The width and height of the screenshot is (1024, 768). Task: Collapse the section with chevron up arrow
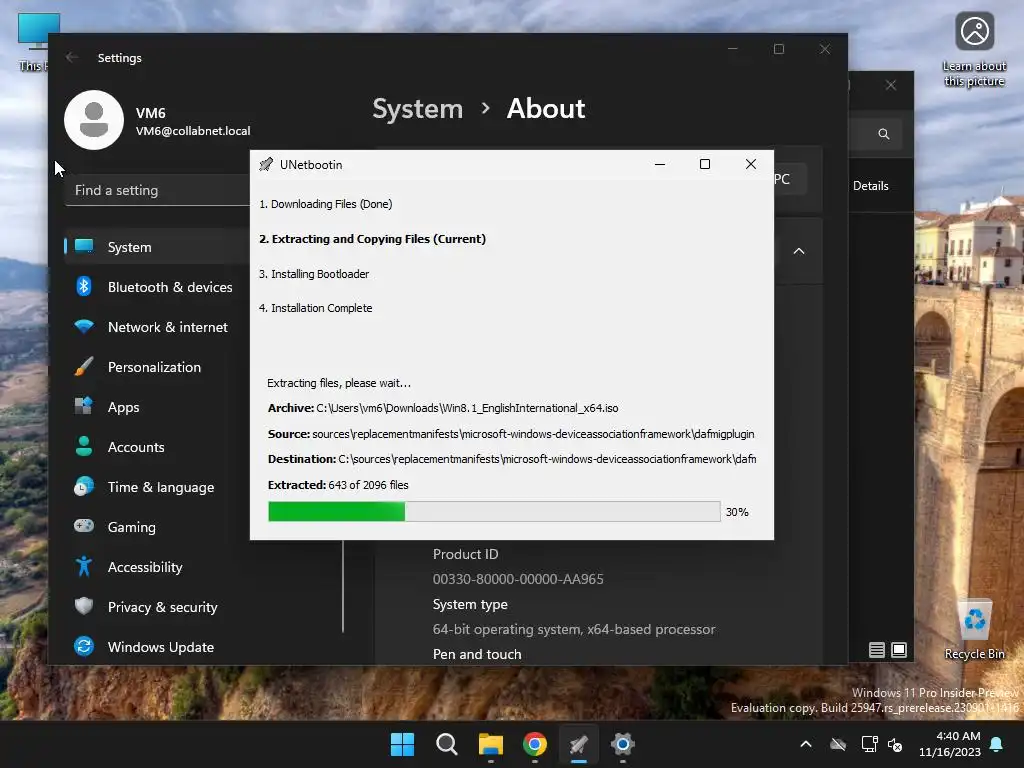pos(799,251)
